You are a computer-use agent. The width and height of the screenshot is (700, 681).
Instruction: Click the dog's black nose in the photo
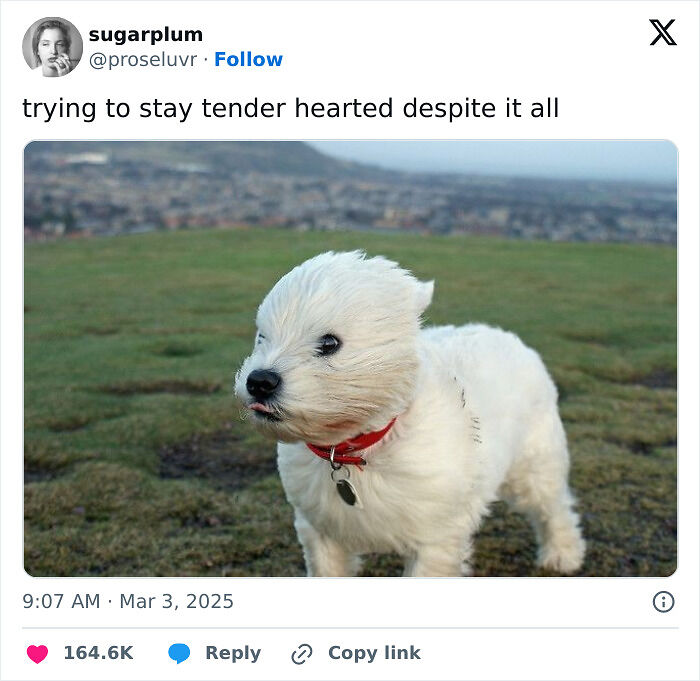[263, 384]
